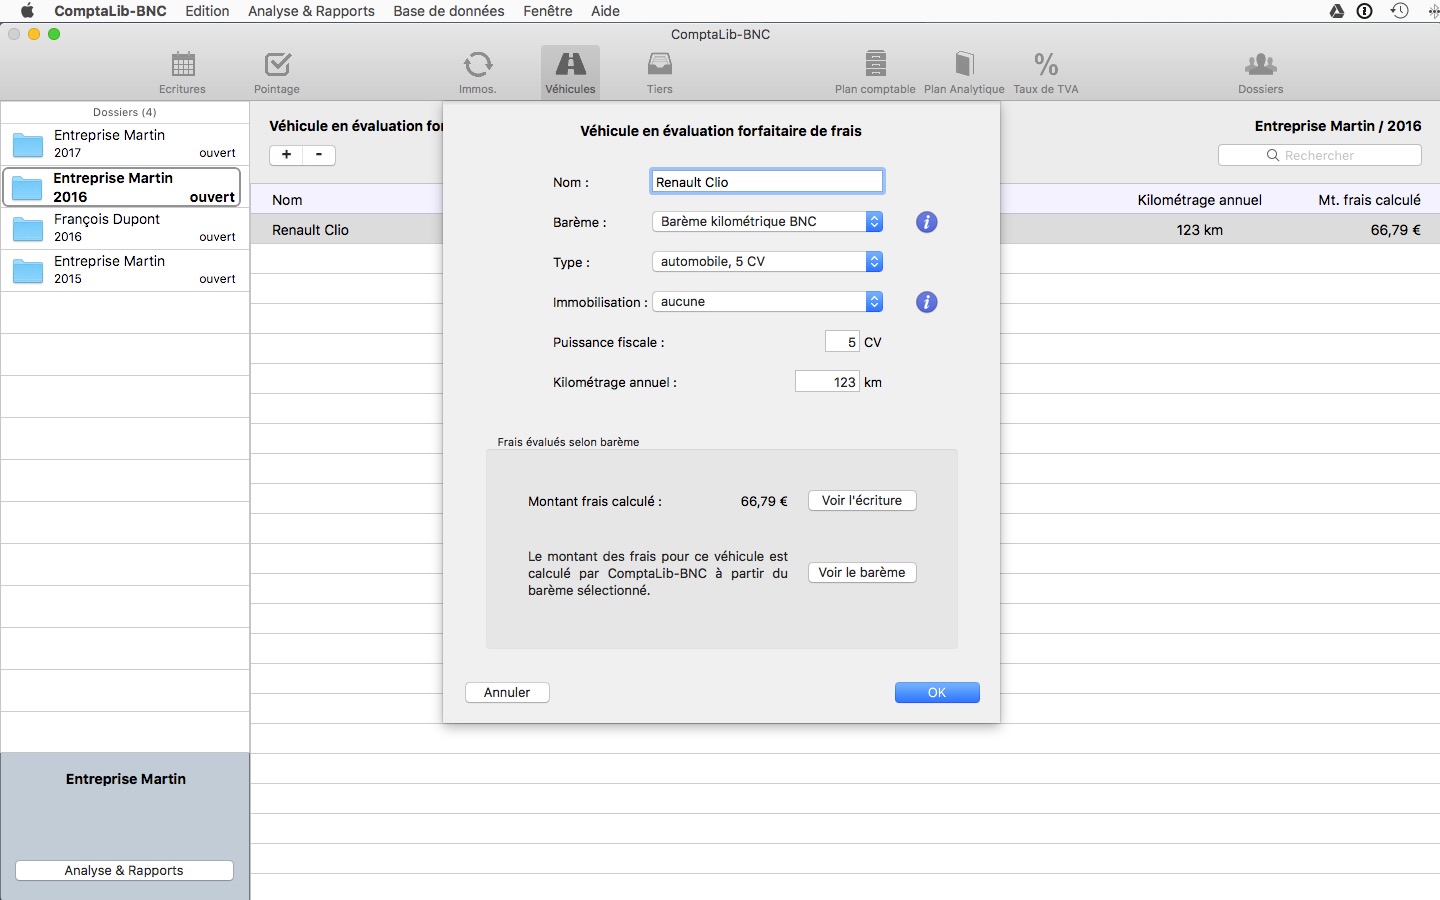
Task: Select the Entreprise Martin 2015 dossier
Action: (125, 271)
